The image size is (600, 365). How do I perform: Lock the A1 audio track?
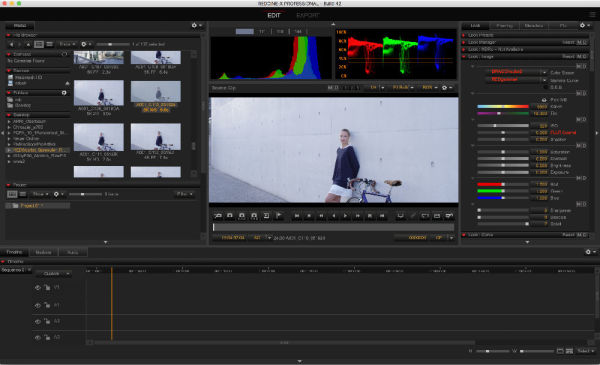pos(47,305)
